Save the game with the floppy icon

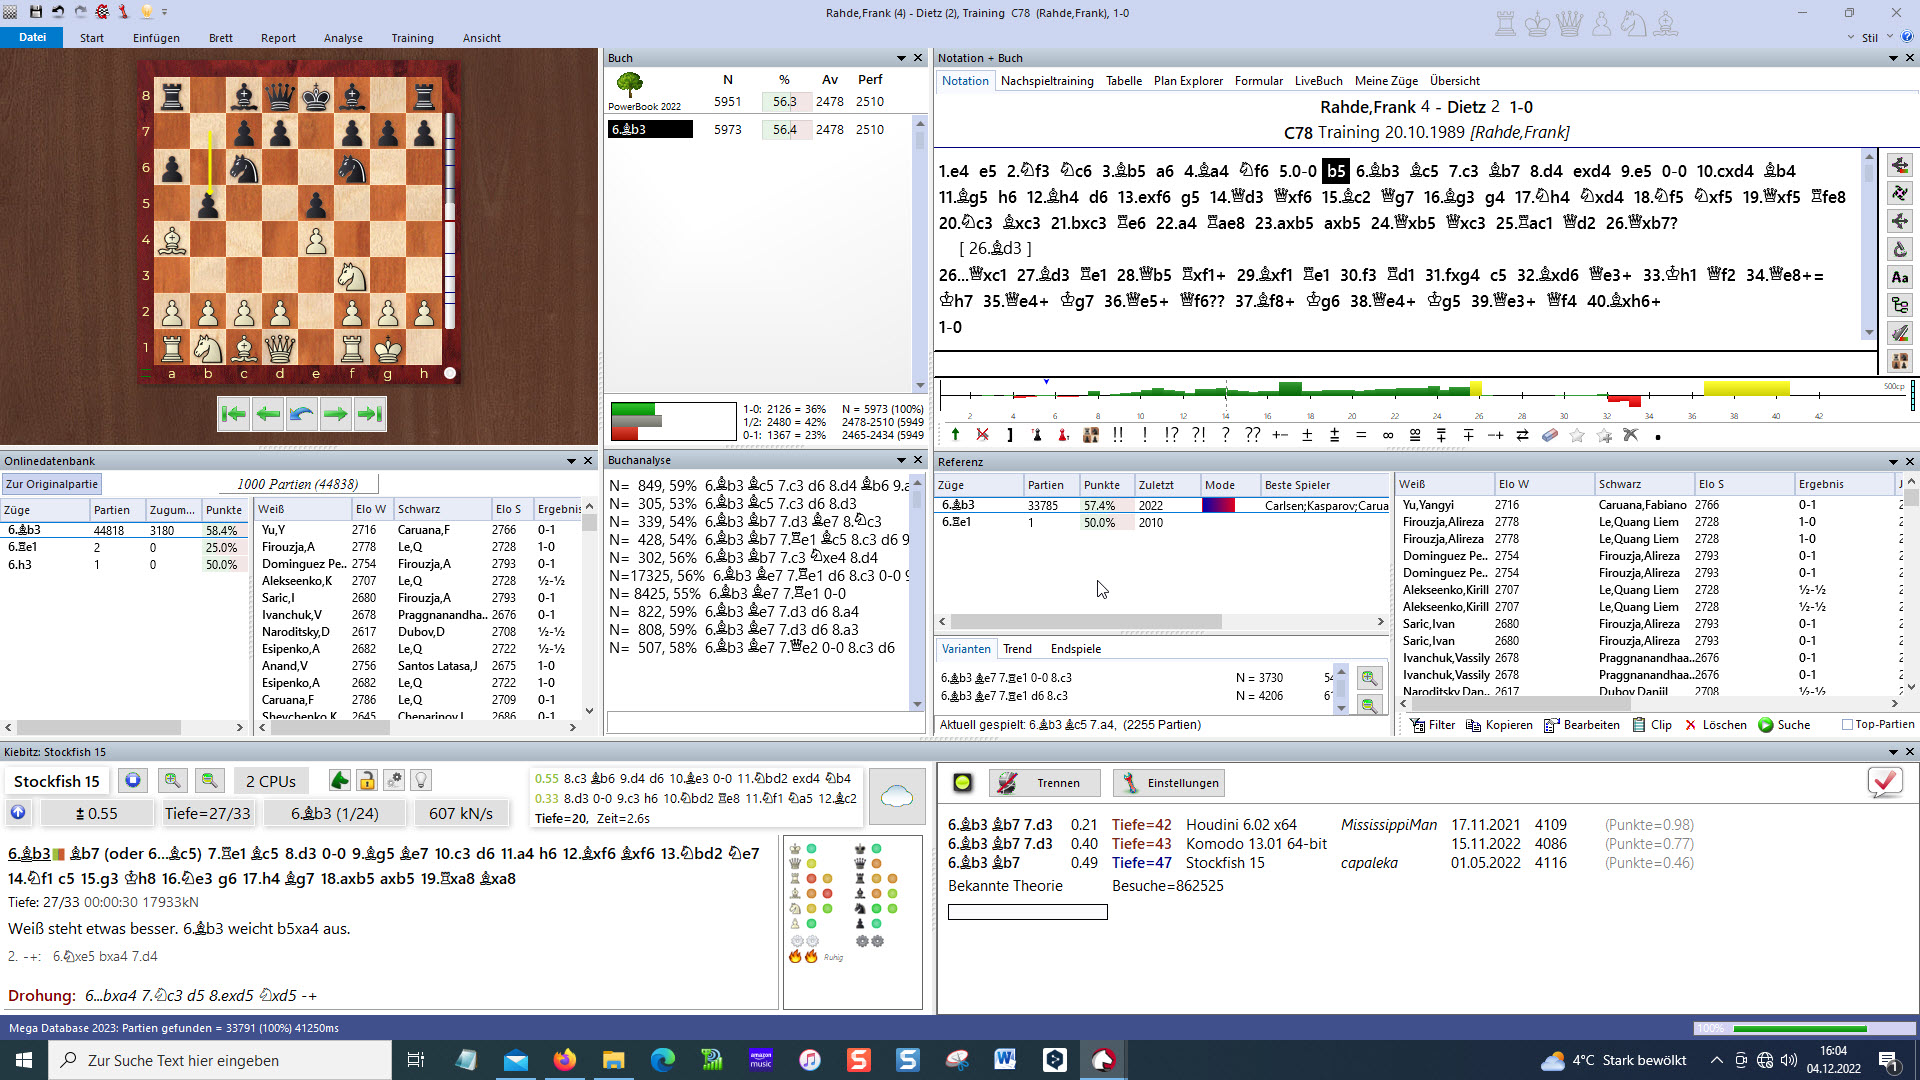click(35, 12)
